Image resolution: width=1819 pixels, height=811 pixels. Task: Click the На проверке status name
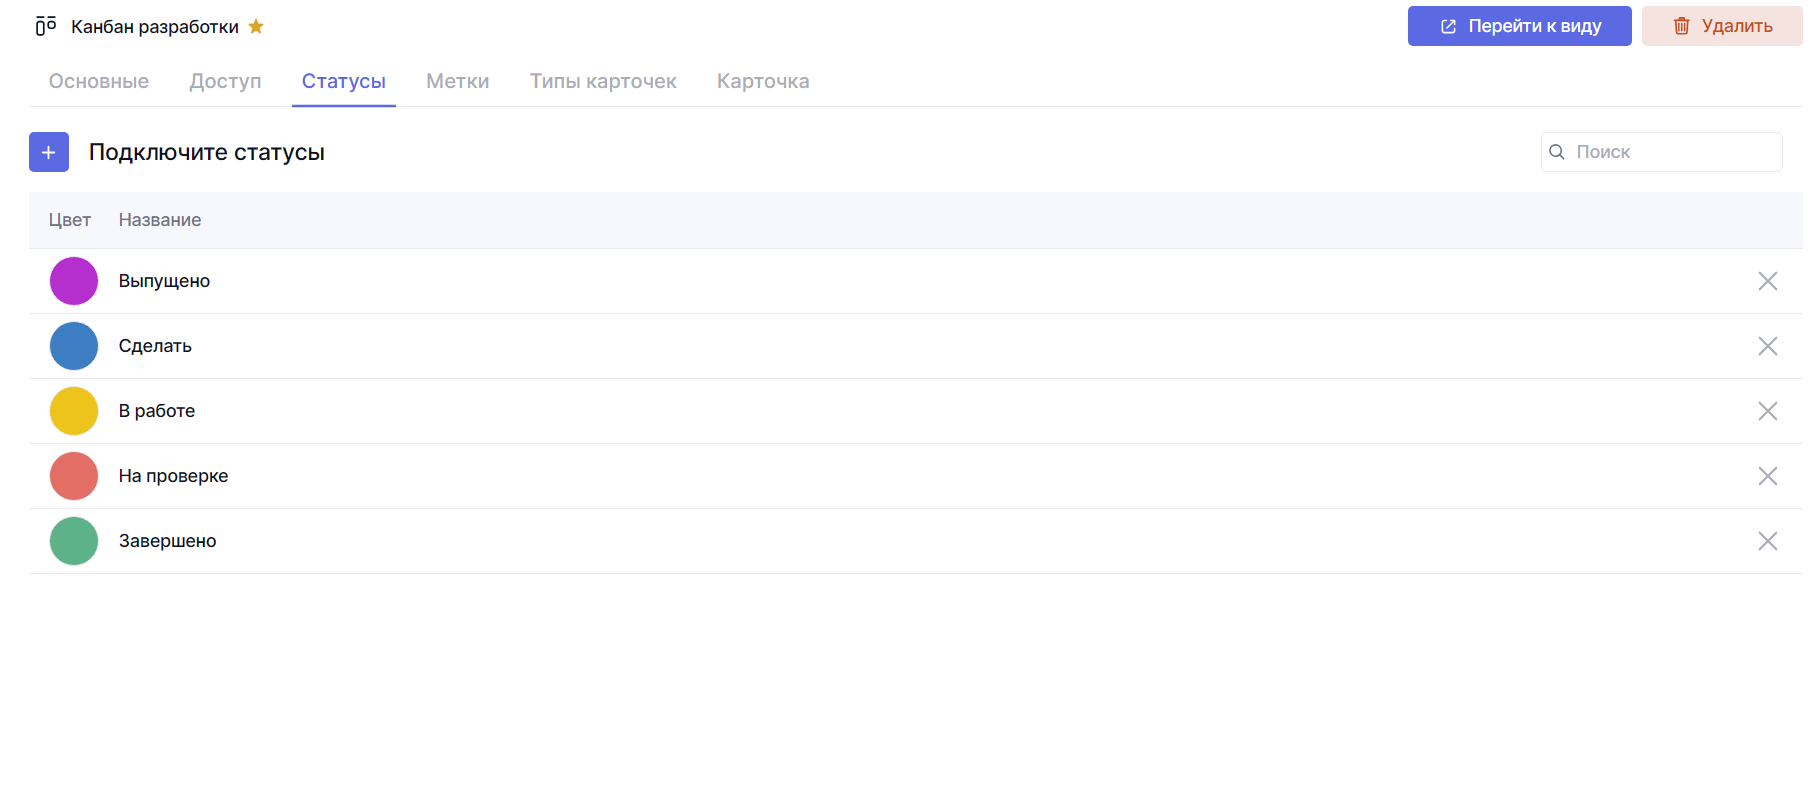click(173, 476)
